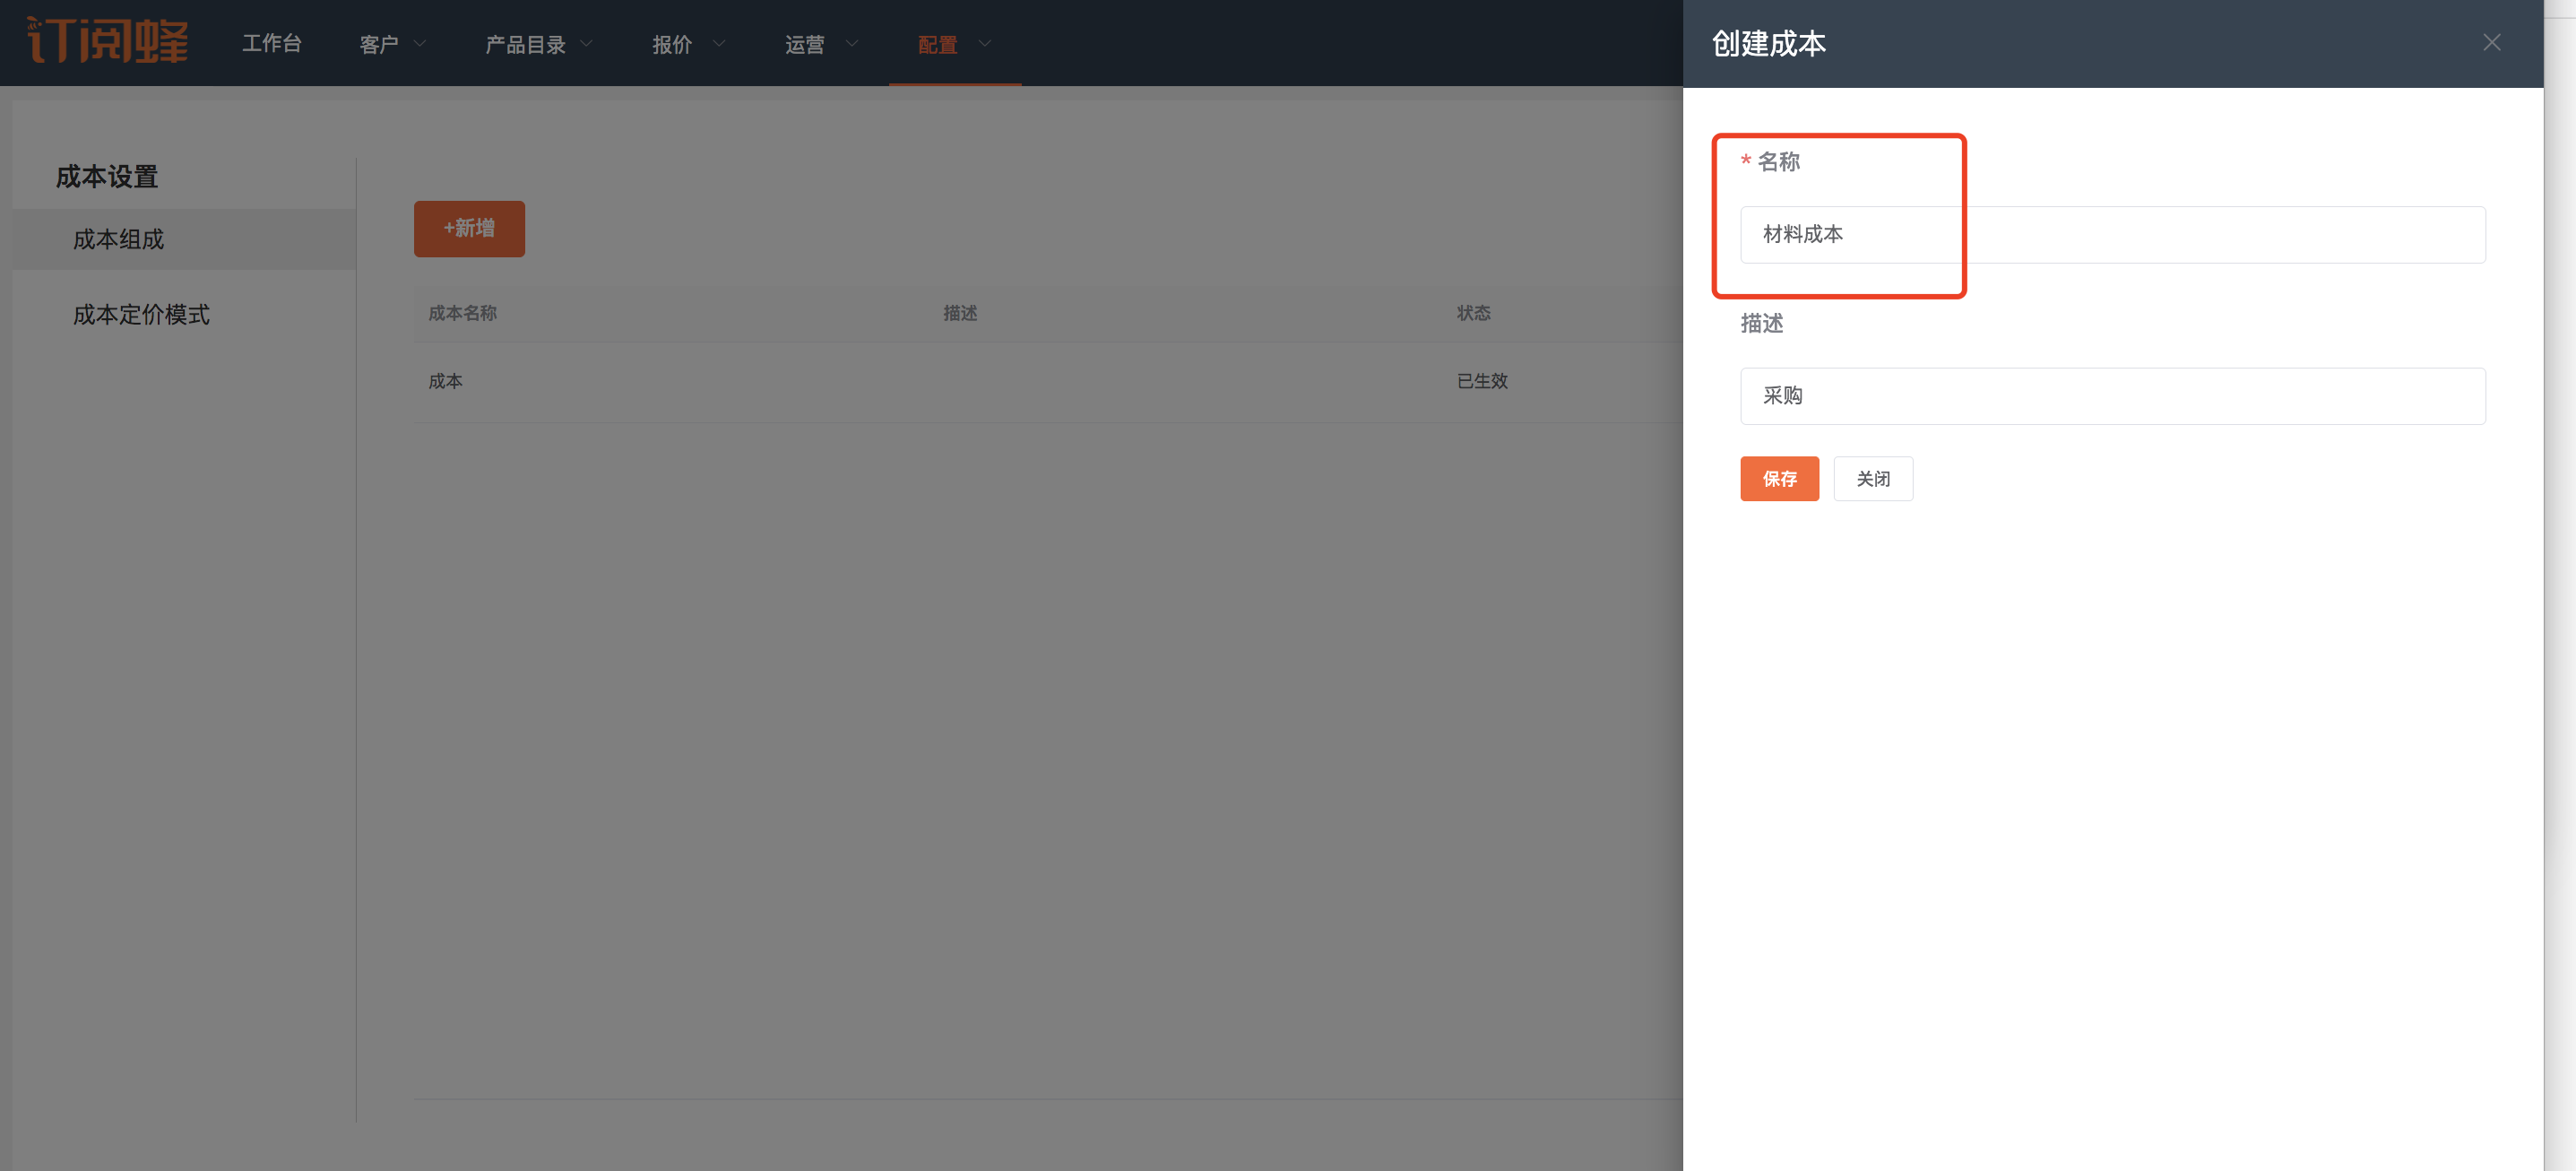2576x1171 pixels.
Task: Click the 关闭 button
Action: (1872, 479)
